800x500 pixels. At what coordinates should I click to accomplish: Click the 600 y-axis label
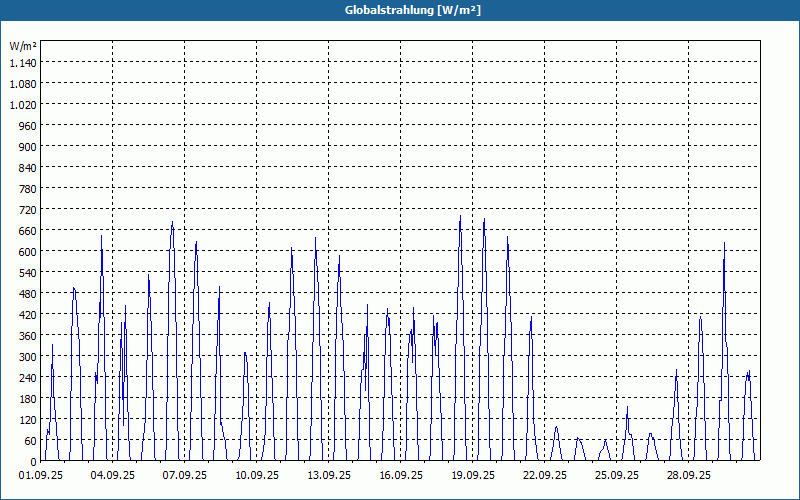click(x=28, y=252)
